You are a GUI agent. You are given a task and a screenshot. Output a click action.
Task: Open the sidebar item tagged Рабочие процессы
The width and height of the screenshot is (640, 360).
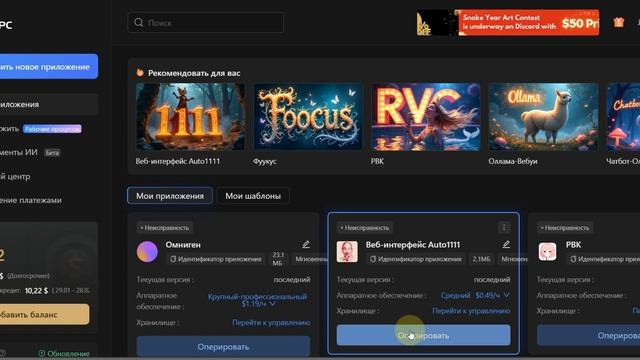41,129
